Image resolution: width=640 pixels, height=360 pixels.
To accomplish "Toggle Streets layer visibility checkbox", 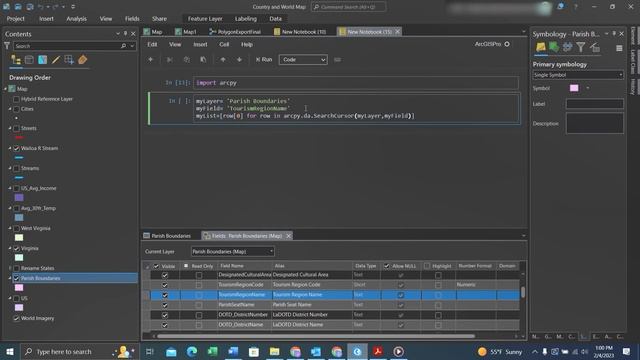I will point(16,128).
